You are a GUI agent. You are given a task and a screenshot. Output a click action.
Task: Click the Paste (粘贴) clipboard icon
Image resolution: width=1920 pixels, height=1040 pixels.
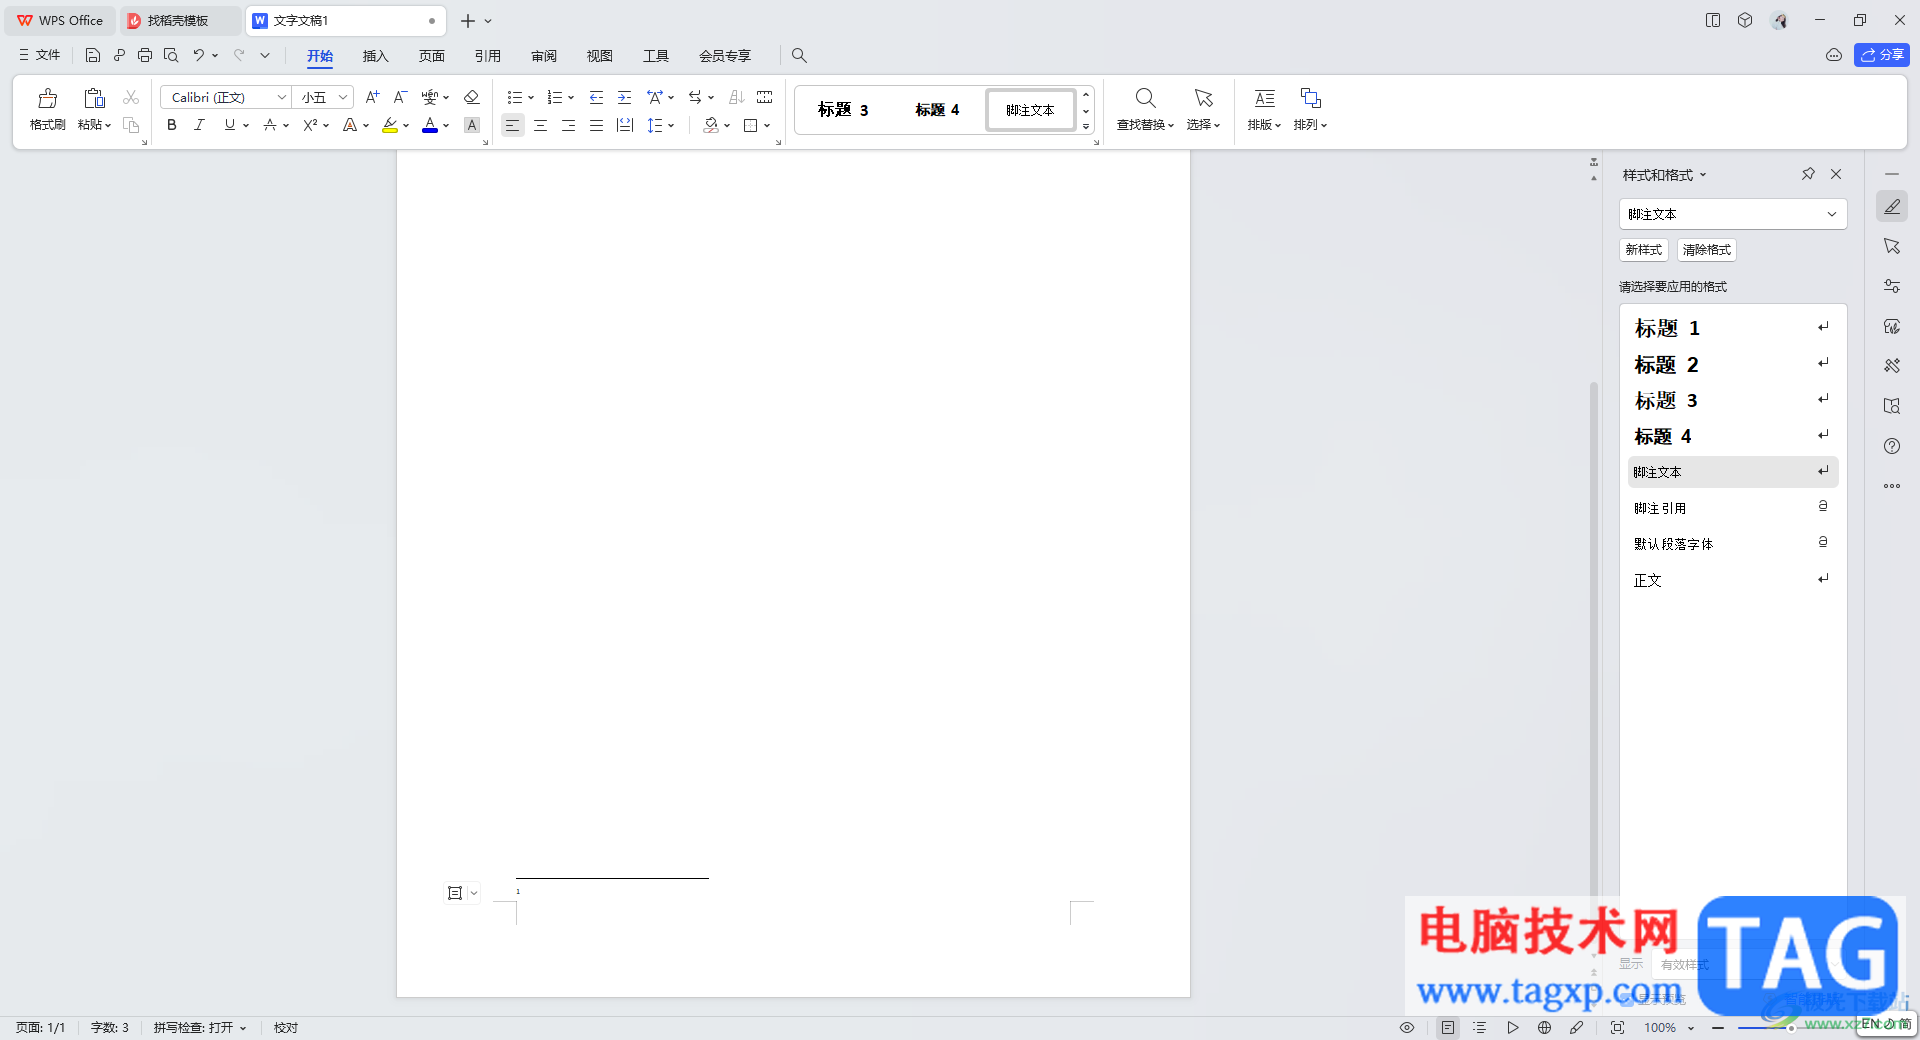tap(94, 98)
